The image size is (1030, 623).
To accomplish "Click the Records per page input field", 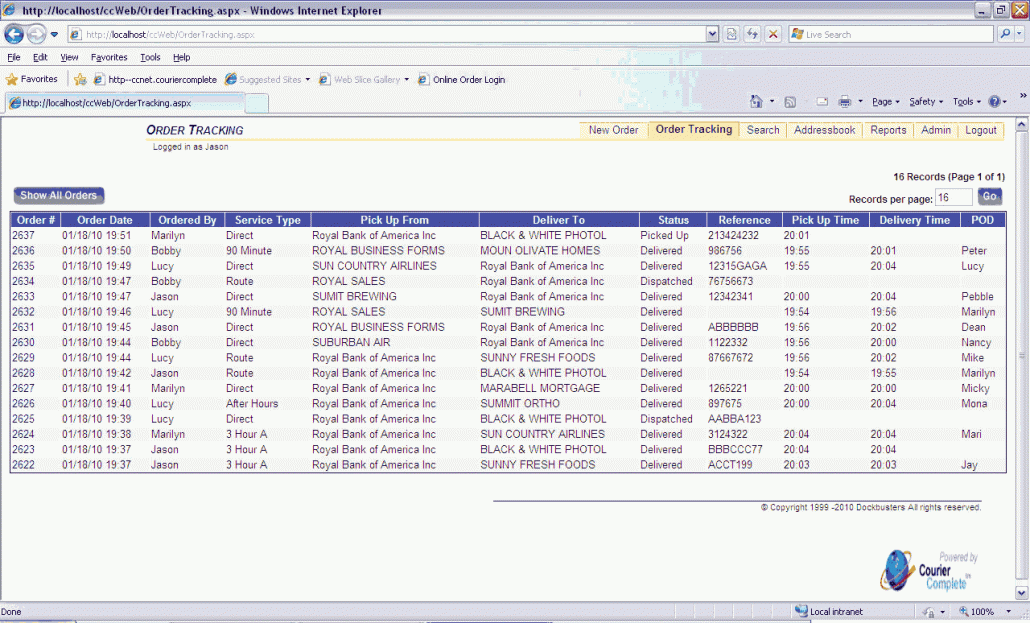I will (953, 198).
